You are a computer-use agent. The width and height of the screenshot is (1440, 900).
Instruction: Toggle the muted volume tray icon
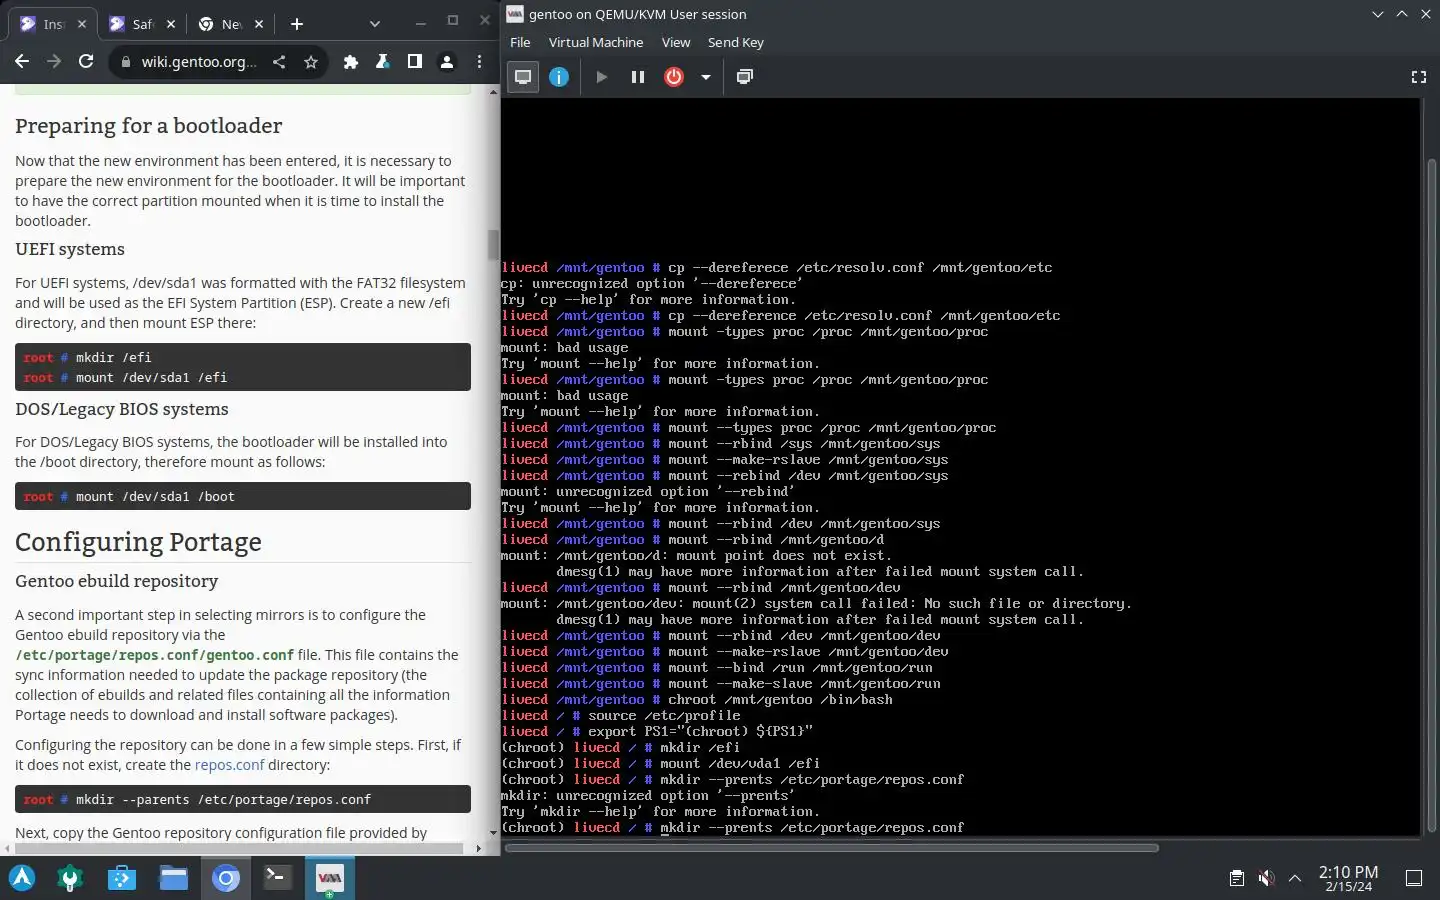1266,878
